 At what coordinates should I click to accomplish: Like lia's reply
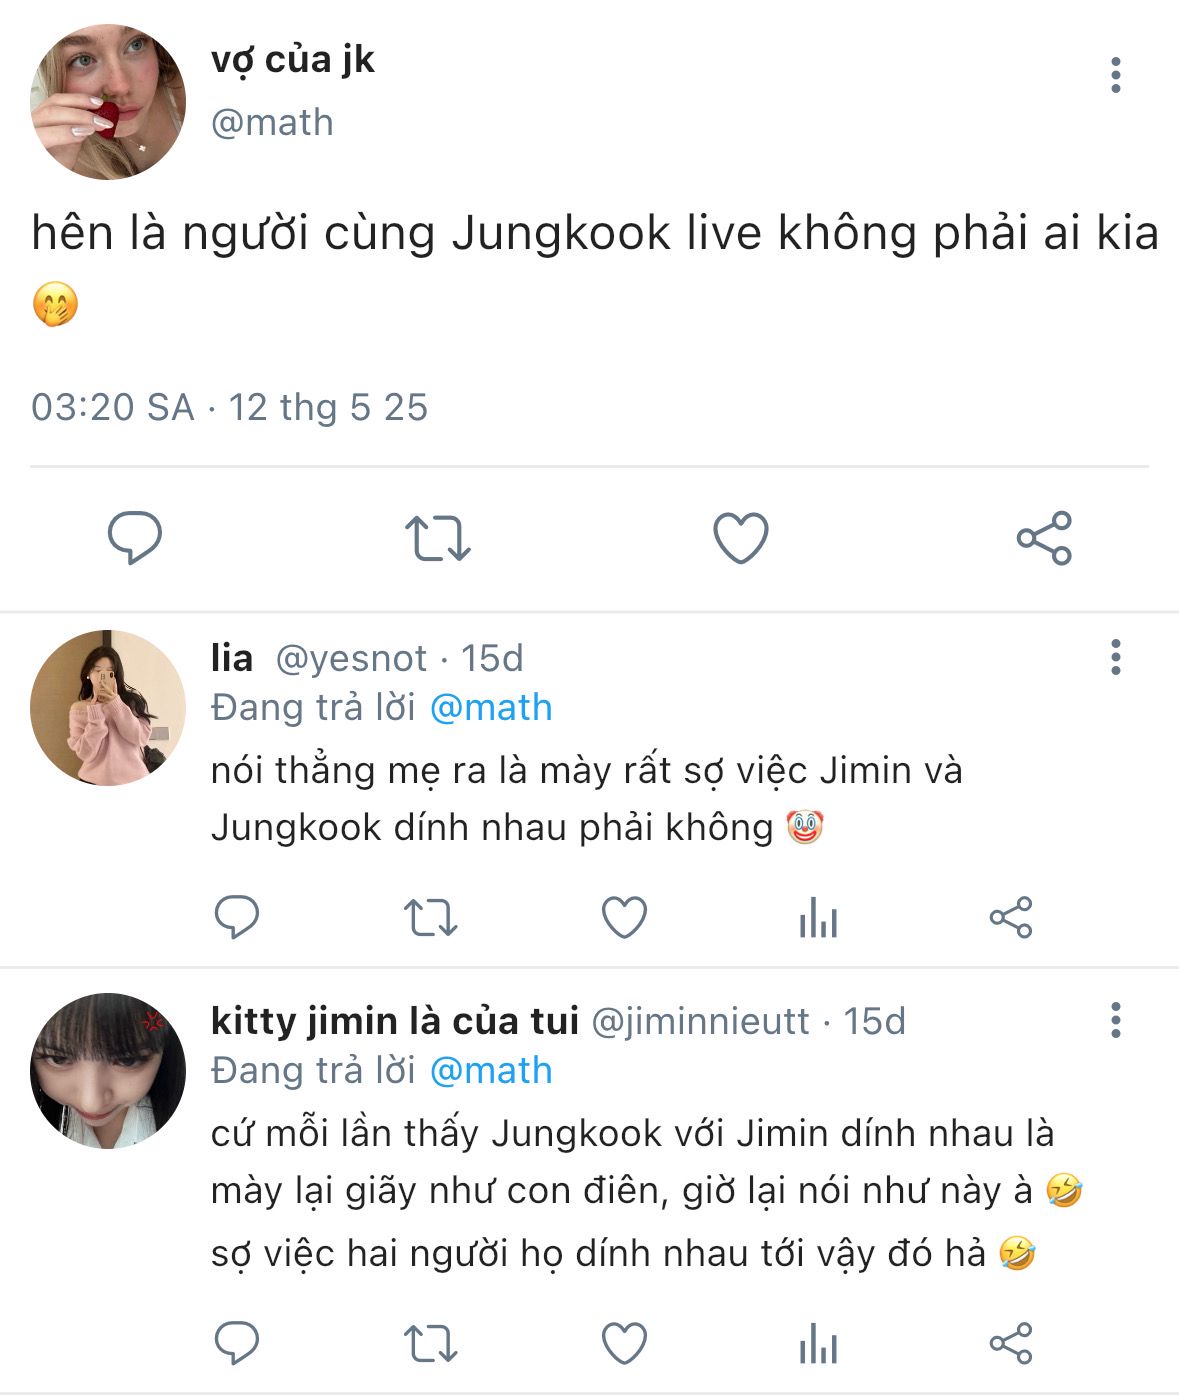click(x=624, y=916)
